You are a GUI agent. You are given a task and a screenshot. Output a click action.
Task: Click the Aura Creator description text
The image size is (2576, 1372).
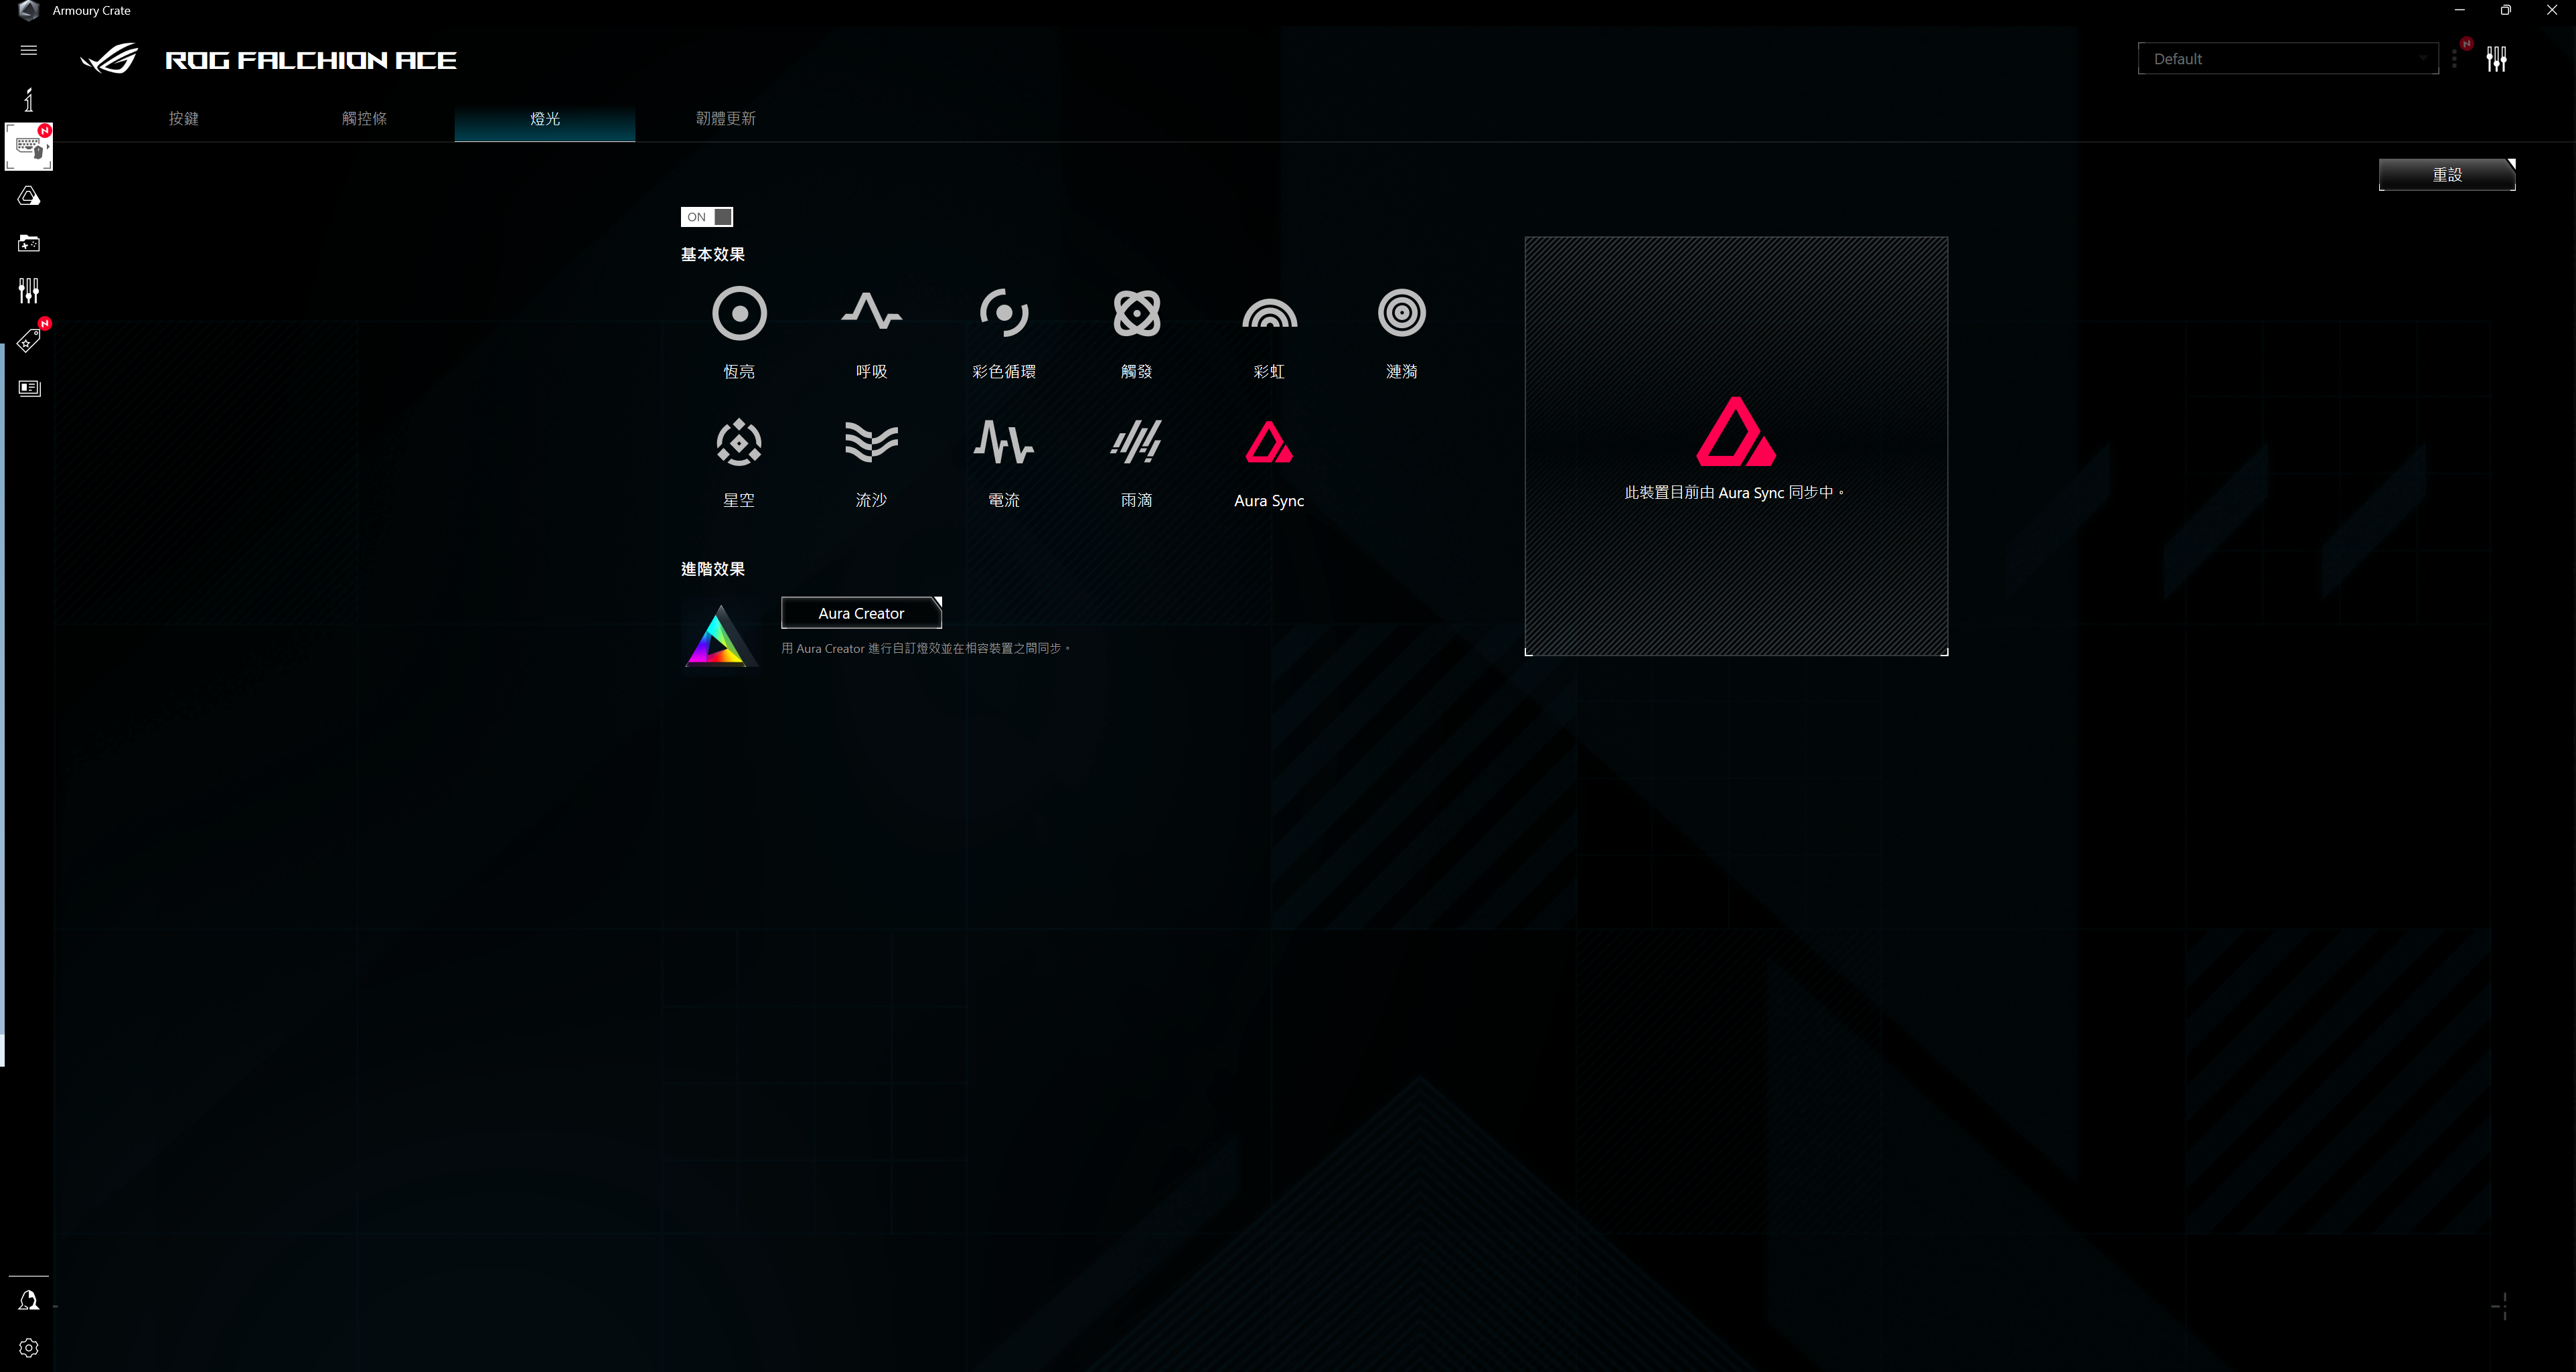click(926, 649)
